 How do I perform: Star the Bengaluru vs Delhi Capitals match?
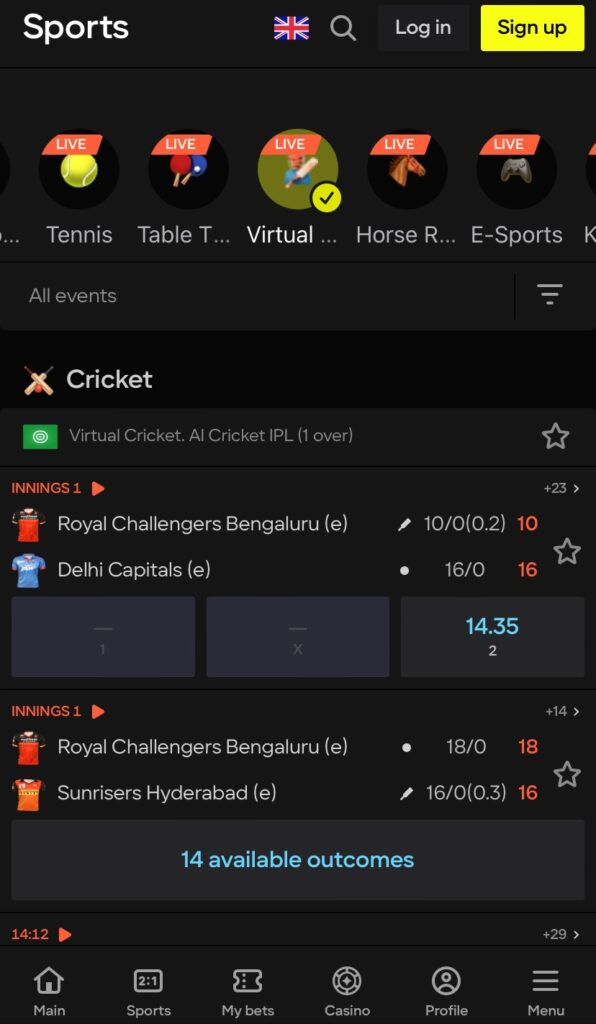coord(567,550)
